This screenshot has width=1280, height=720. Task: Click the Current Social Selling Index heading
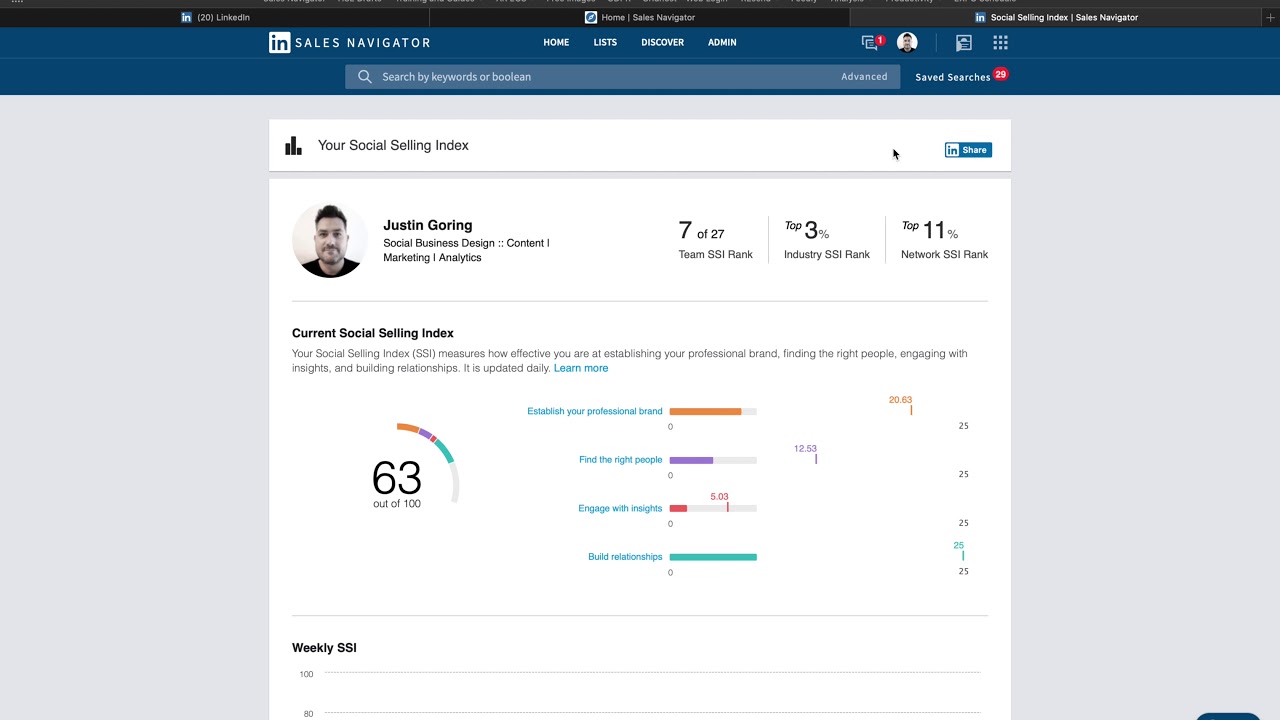coord(373,333)
